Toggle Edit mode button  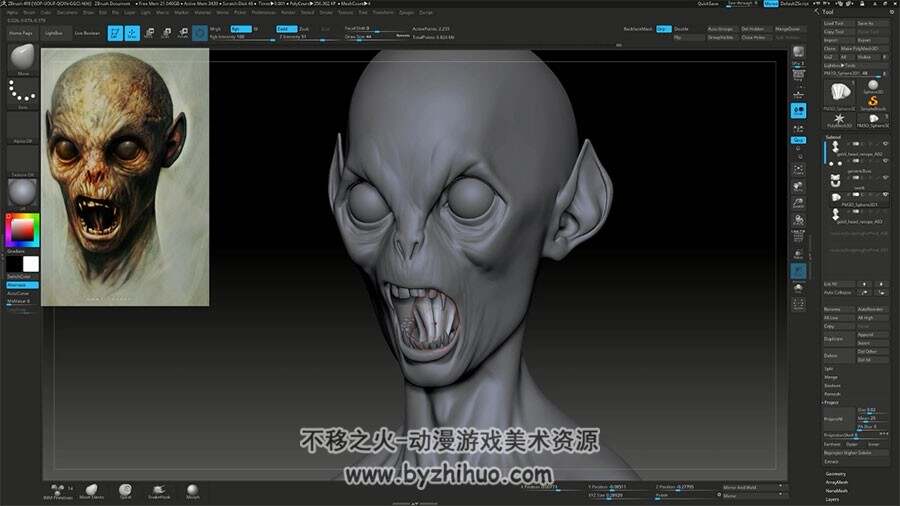click(115, 33)
